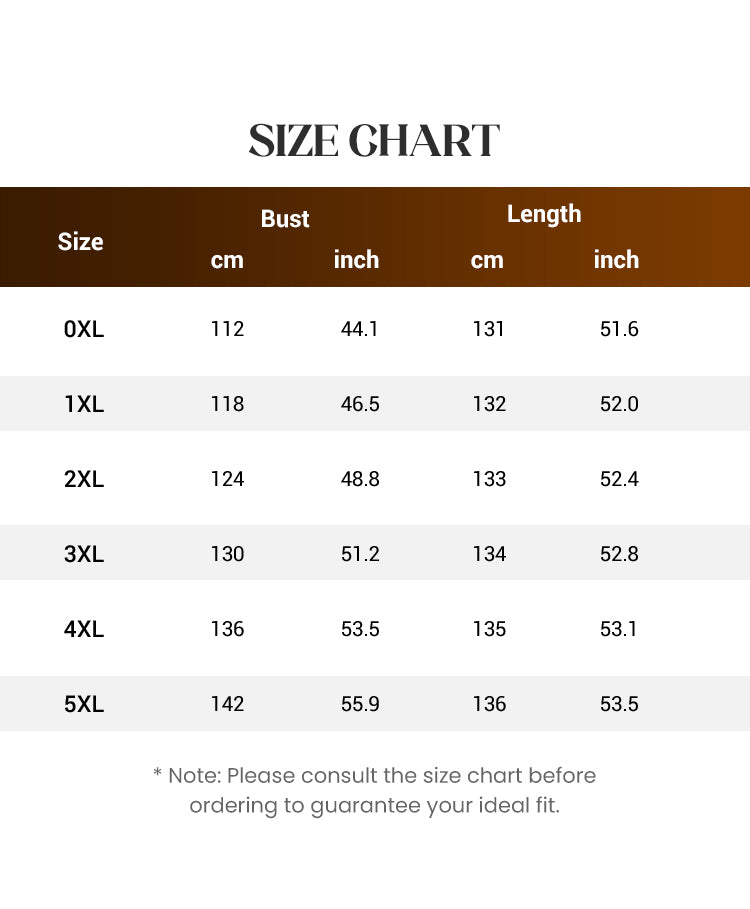Click the SIZE CHART title
This screenshot has width=750, height=909.
pyautogui.click(x=374, y=140)
